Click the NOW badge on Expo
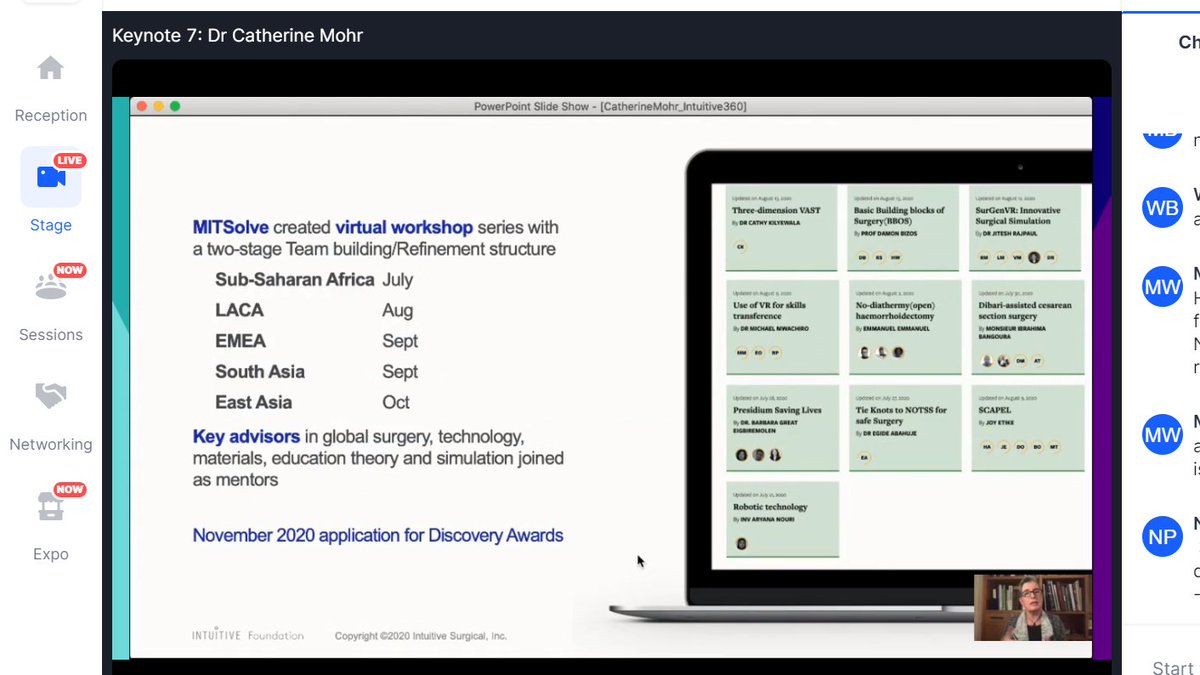The height and width of the screenshot is (675, 1200). point(70,489)
